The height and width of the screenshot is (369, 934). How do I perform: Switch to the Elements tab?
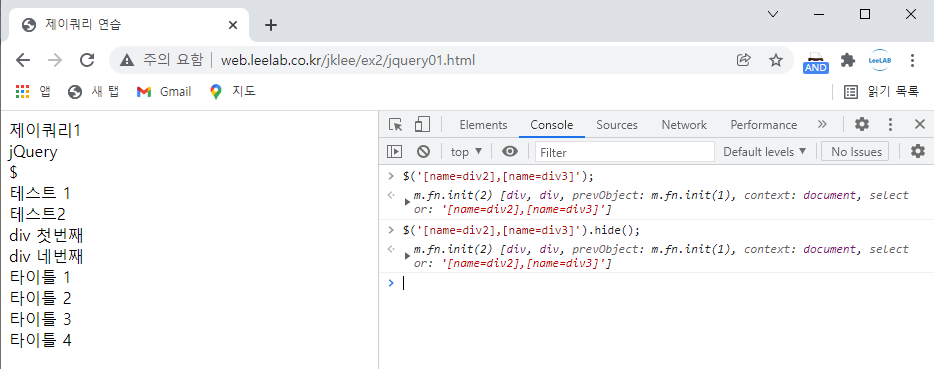[483, 125]
